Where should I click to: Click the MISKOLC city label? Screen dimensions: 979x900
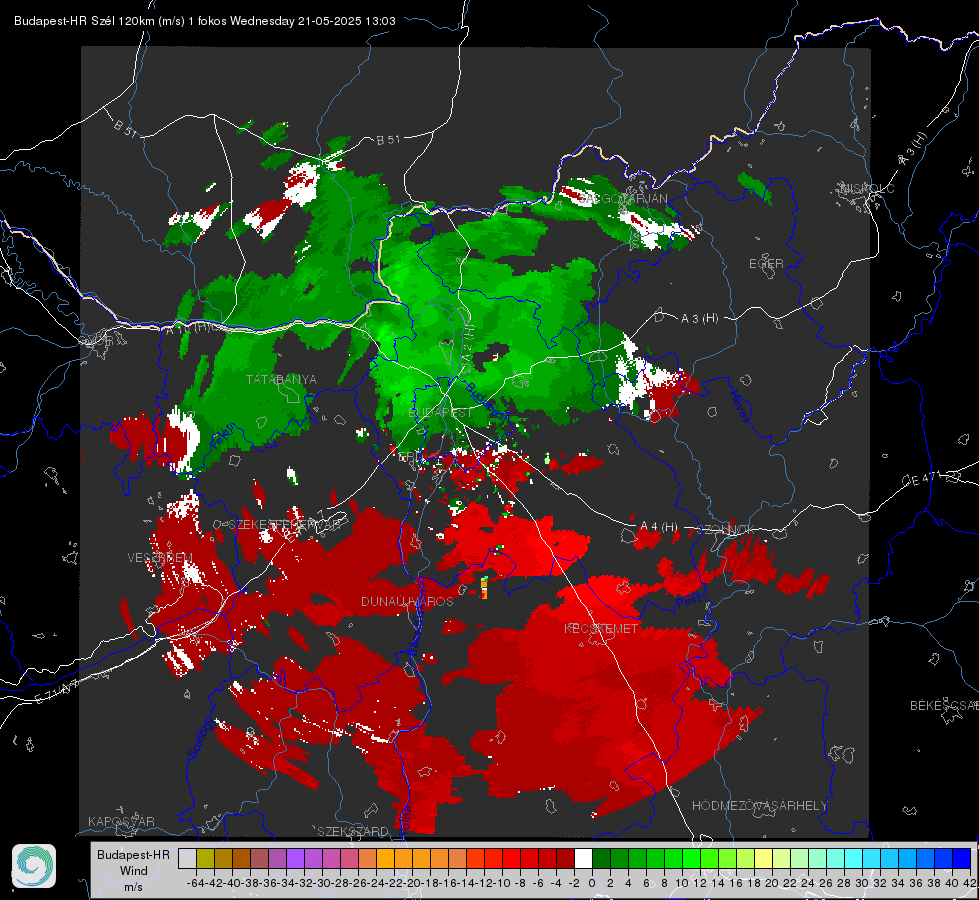867,189
